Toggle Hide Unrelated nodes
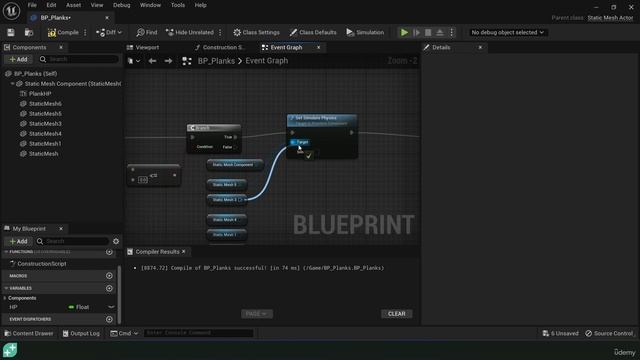 coord(189,32)
